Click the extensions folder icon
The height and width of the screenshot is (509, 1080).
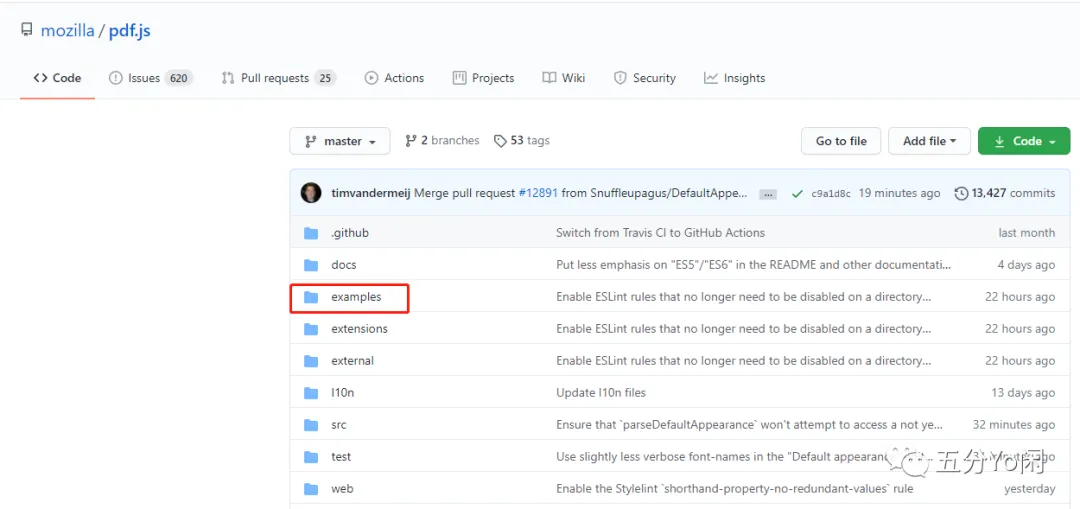click(311, 329)
